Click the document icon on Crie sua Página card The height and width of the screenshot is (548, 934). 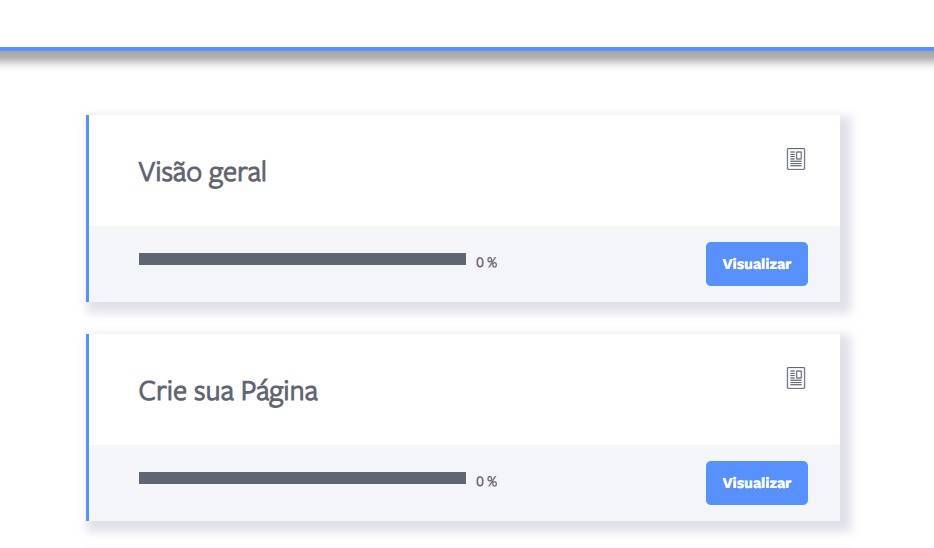pos(796,378)
